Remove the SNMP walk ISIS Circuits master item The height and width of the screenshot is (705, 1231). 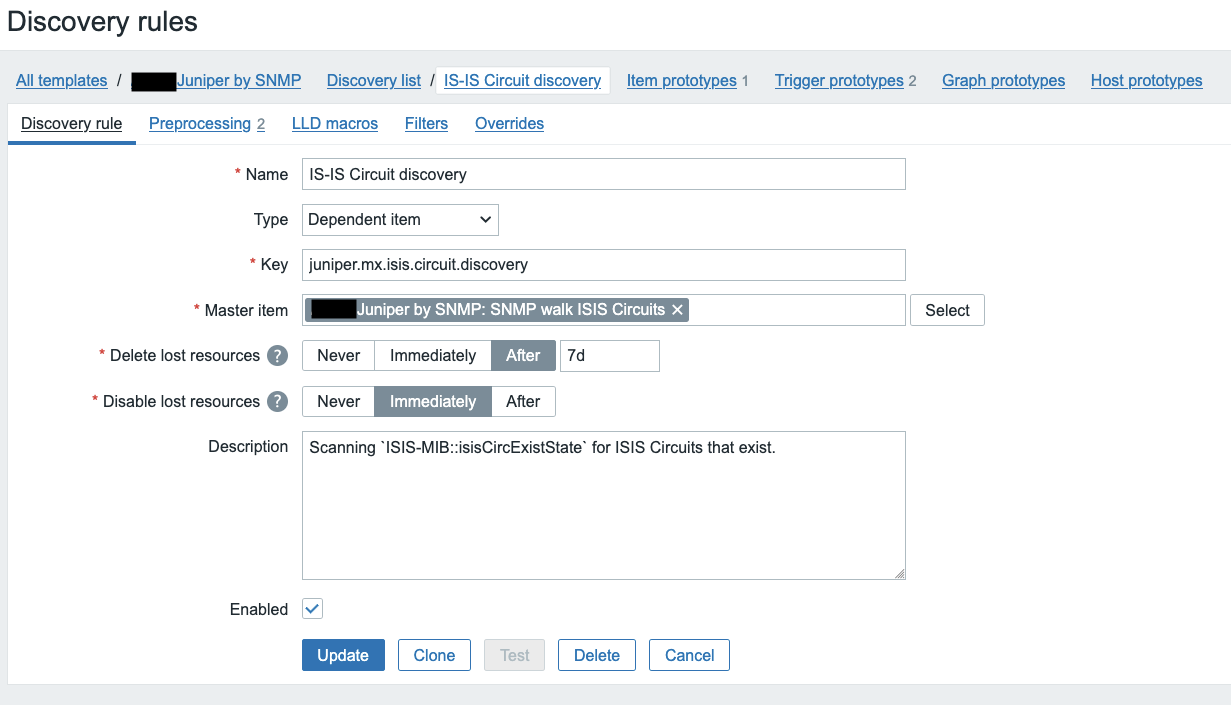point(677,310)
